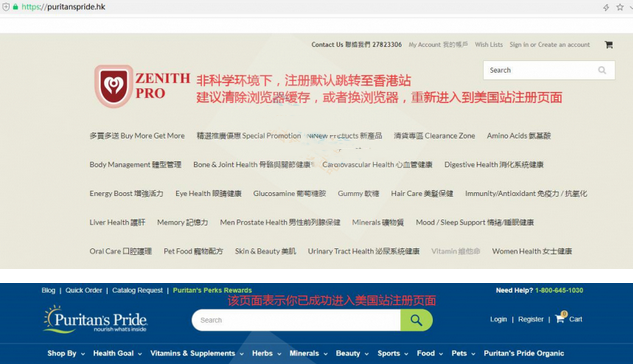Click the Puritan's Pride logo
Viewport: 633px width, 364px height.
(95, 319)
